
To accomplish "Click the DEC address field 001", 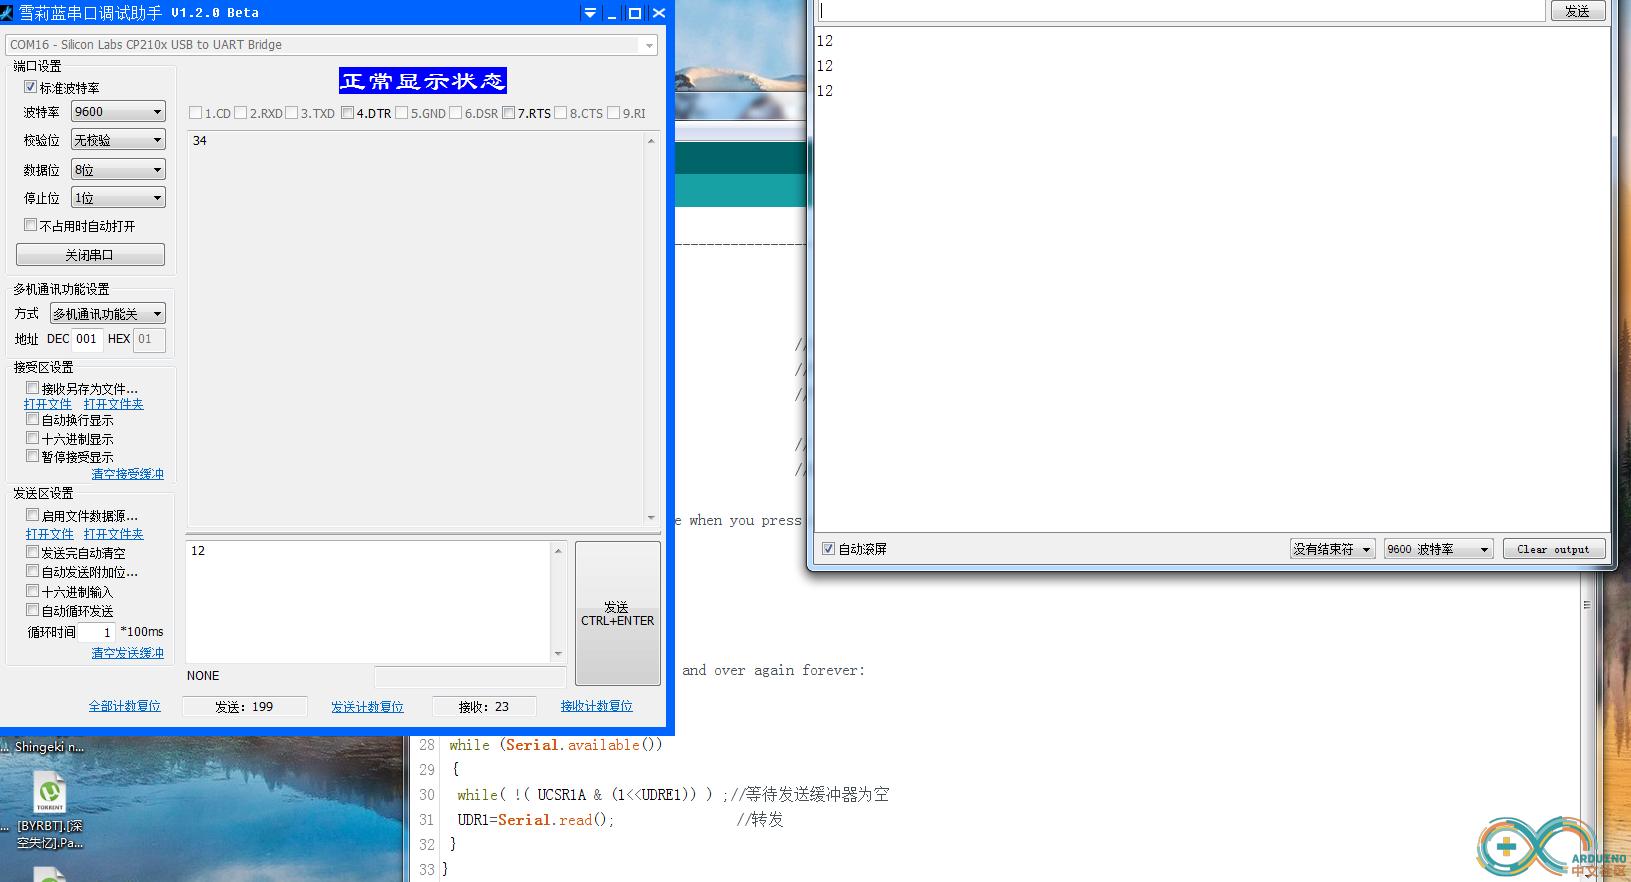I will (88, 339).
